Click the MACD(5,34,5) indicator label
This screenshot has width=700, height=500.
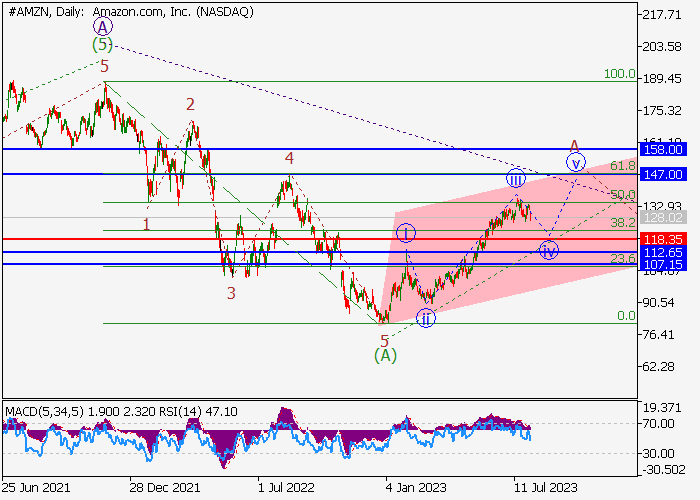tap(44, 411)
